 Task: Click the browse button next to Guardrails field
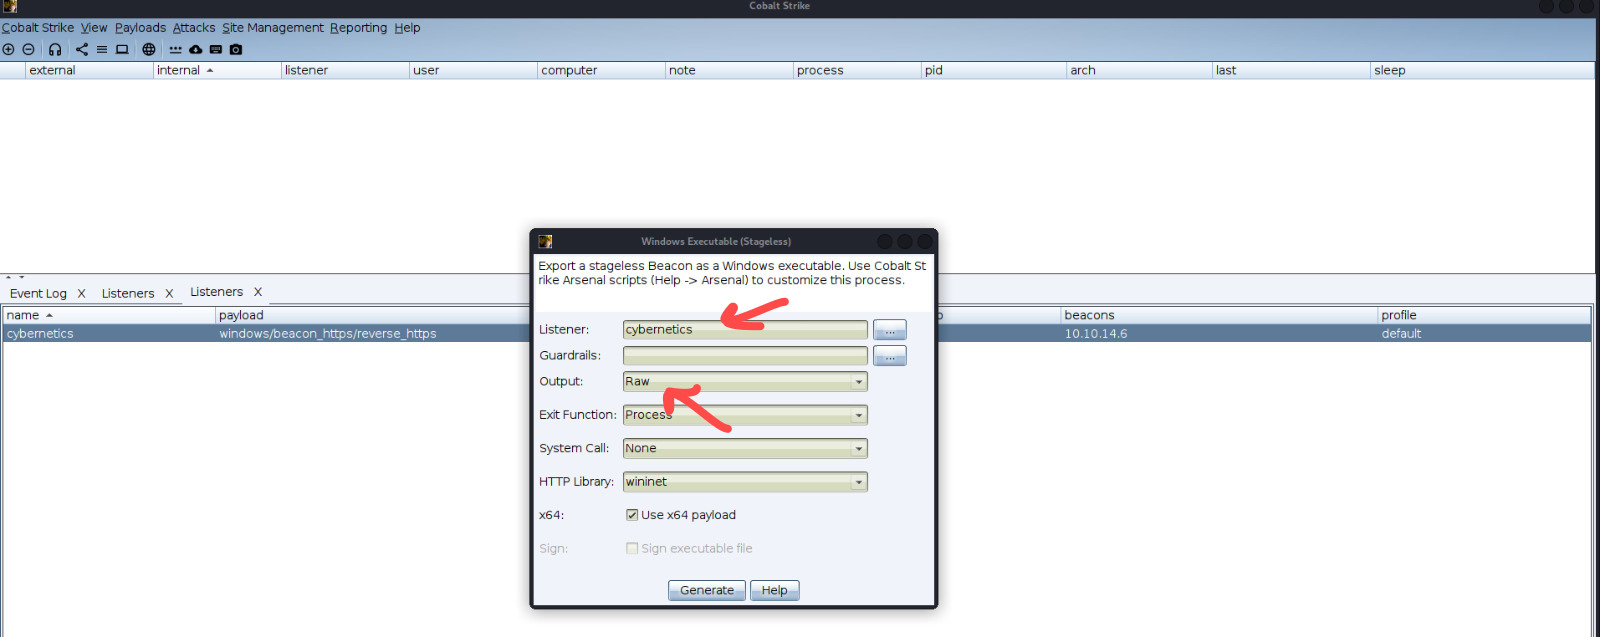click(x=890, y=356)
